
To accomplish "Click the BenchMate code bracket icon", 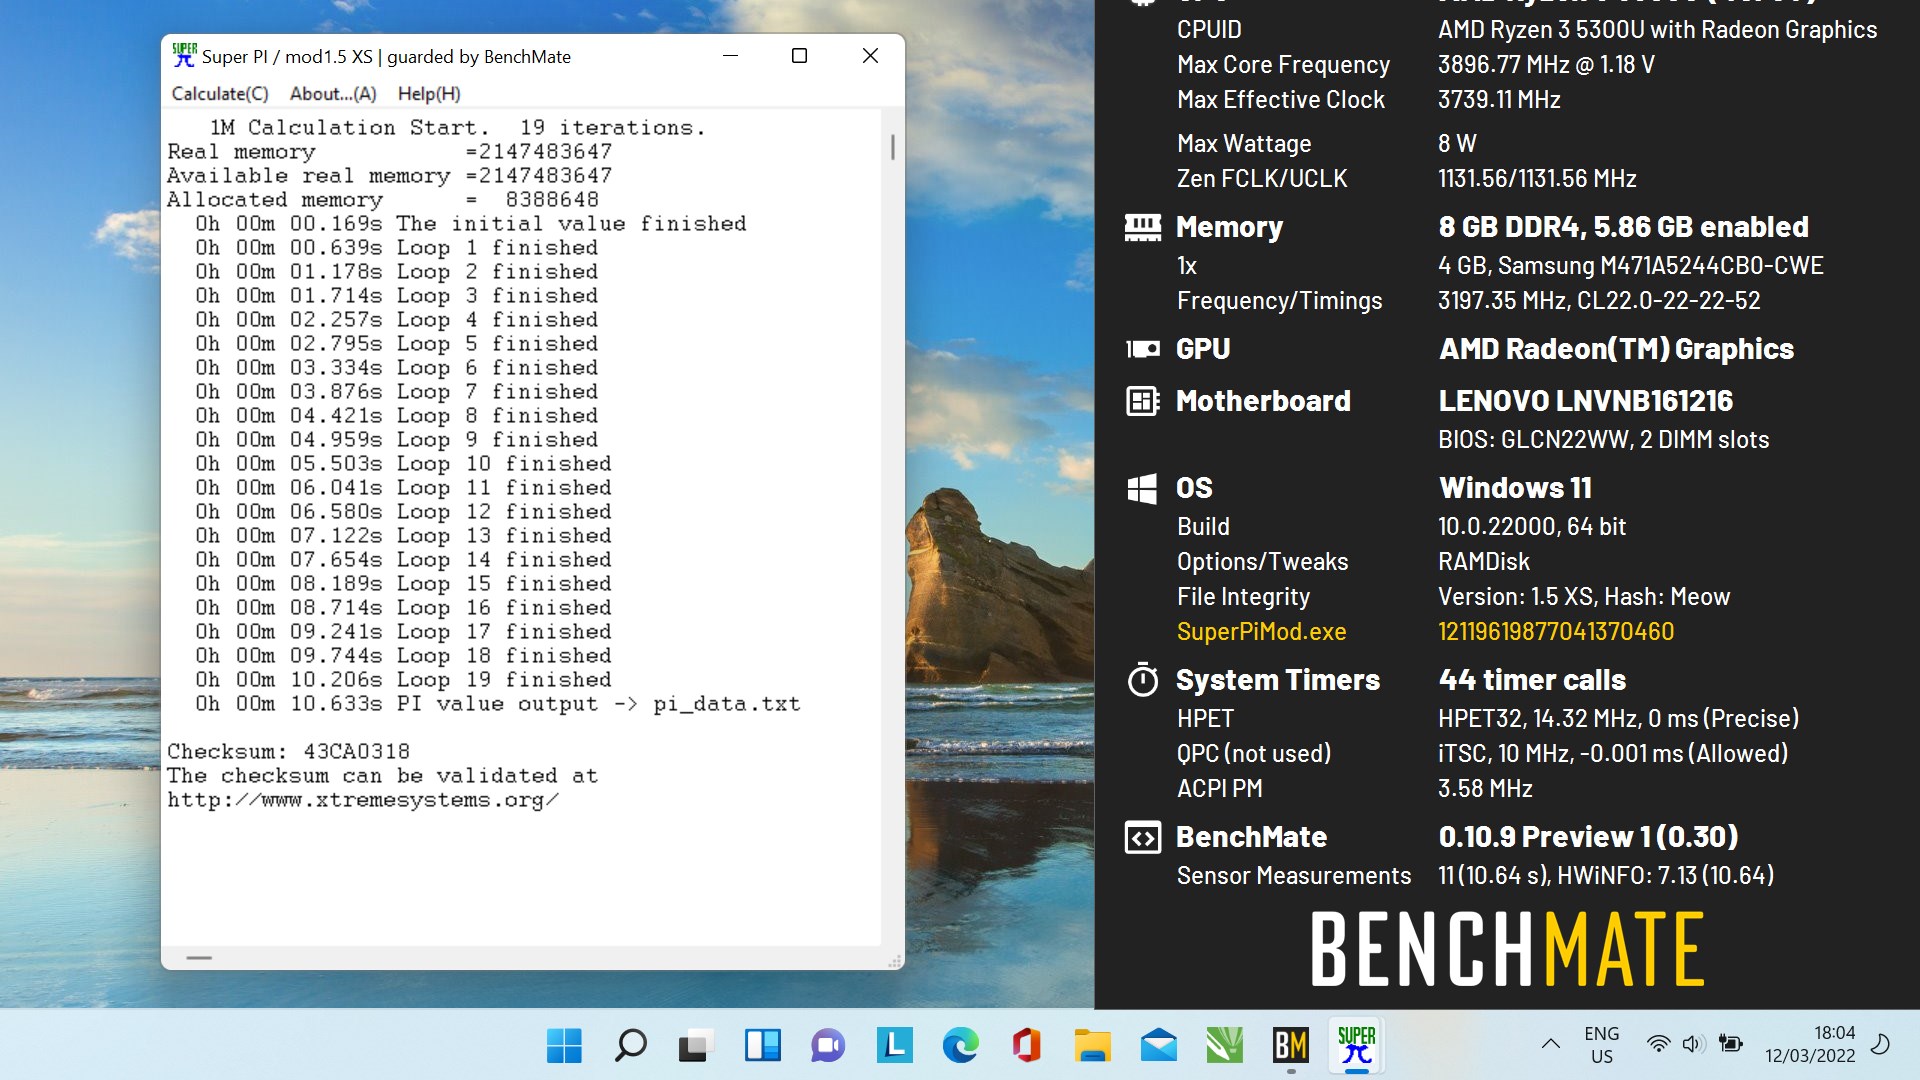I will 1142,837.
